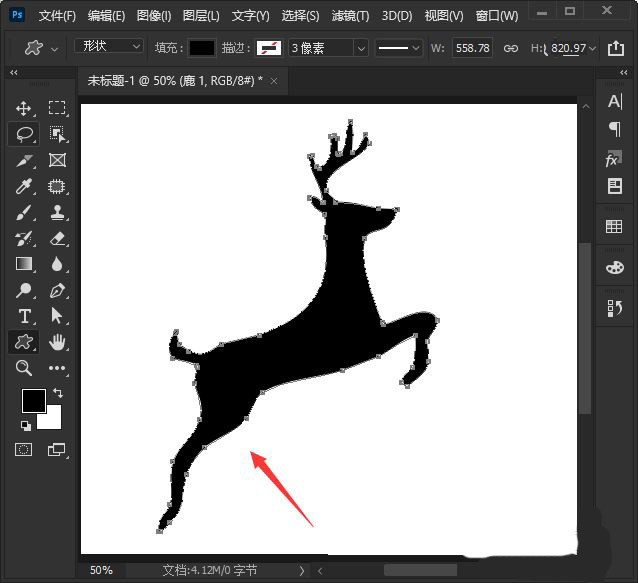Select the Rectangular Marquee tool

tap(57, 108)
